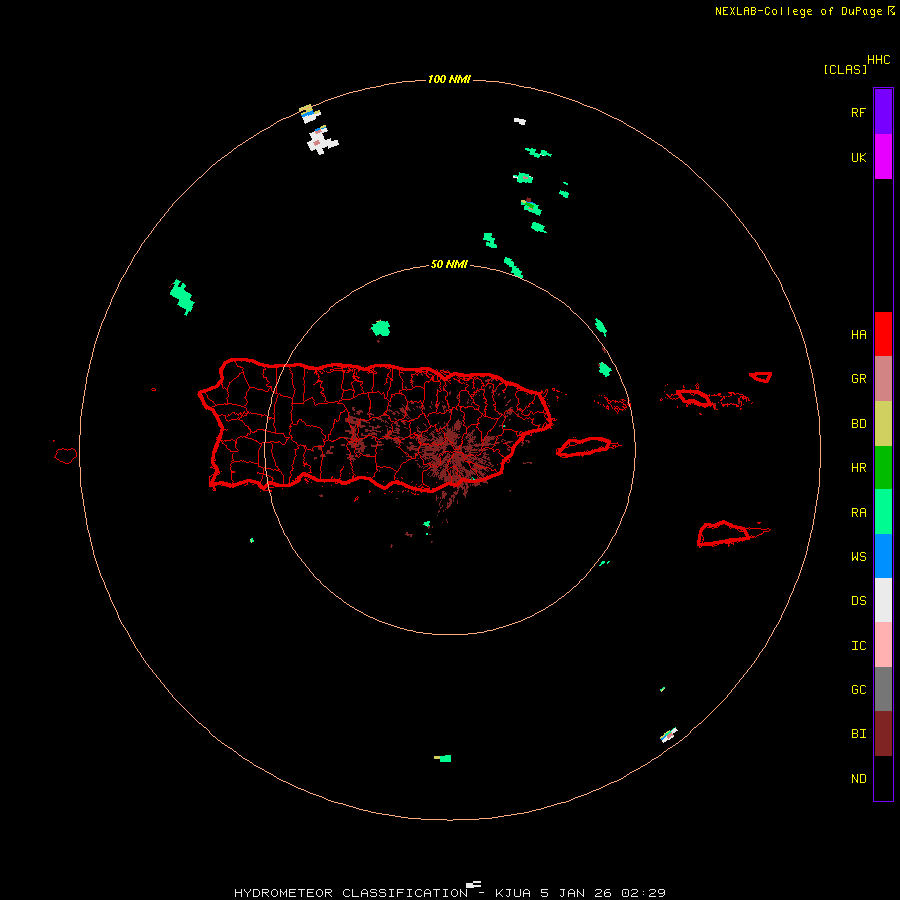This screenshot has height=900, width=900.
Task: Click the "[CLAS]" units label
Action: pos(845,69)
